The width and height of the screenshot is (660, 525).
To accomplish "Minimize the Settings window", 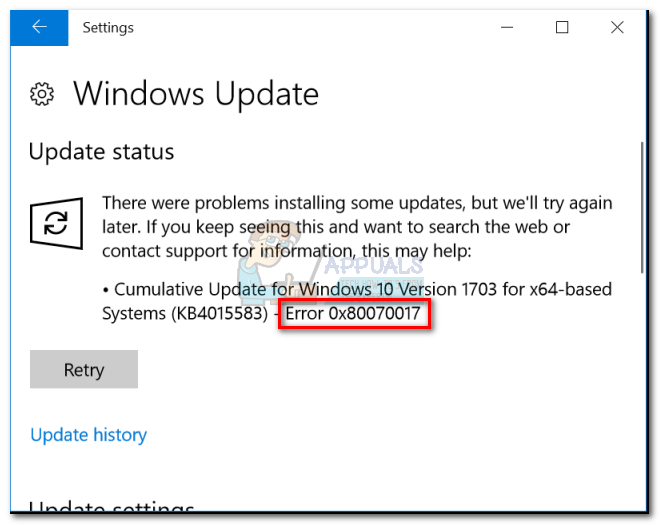I will [x=509, y=28].
